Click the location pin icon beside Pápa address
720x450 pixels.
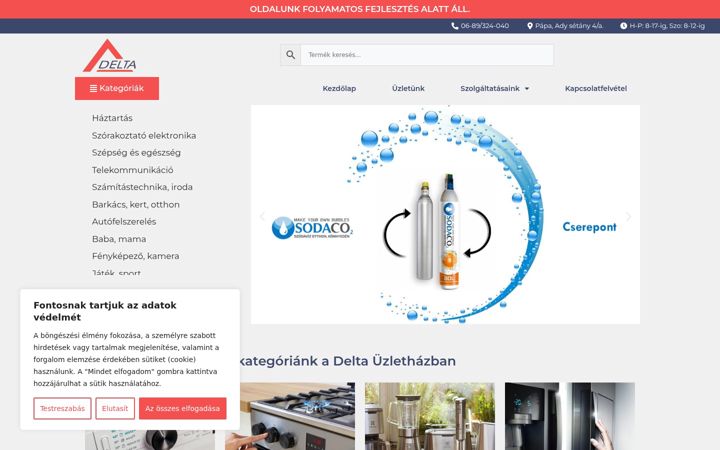click(530, 26)
